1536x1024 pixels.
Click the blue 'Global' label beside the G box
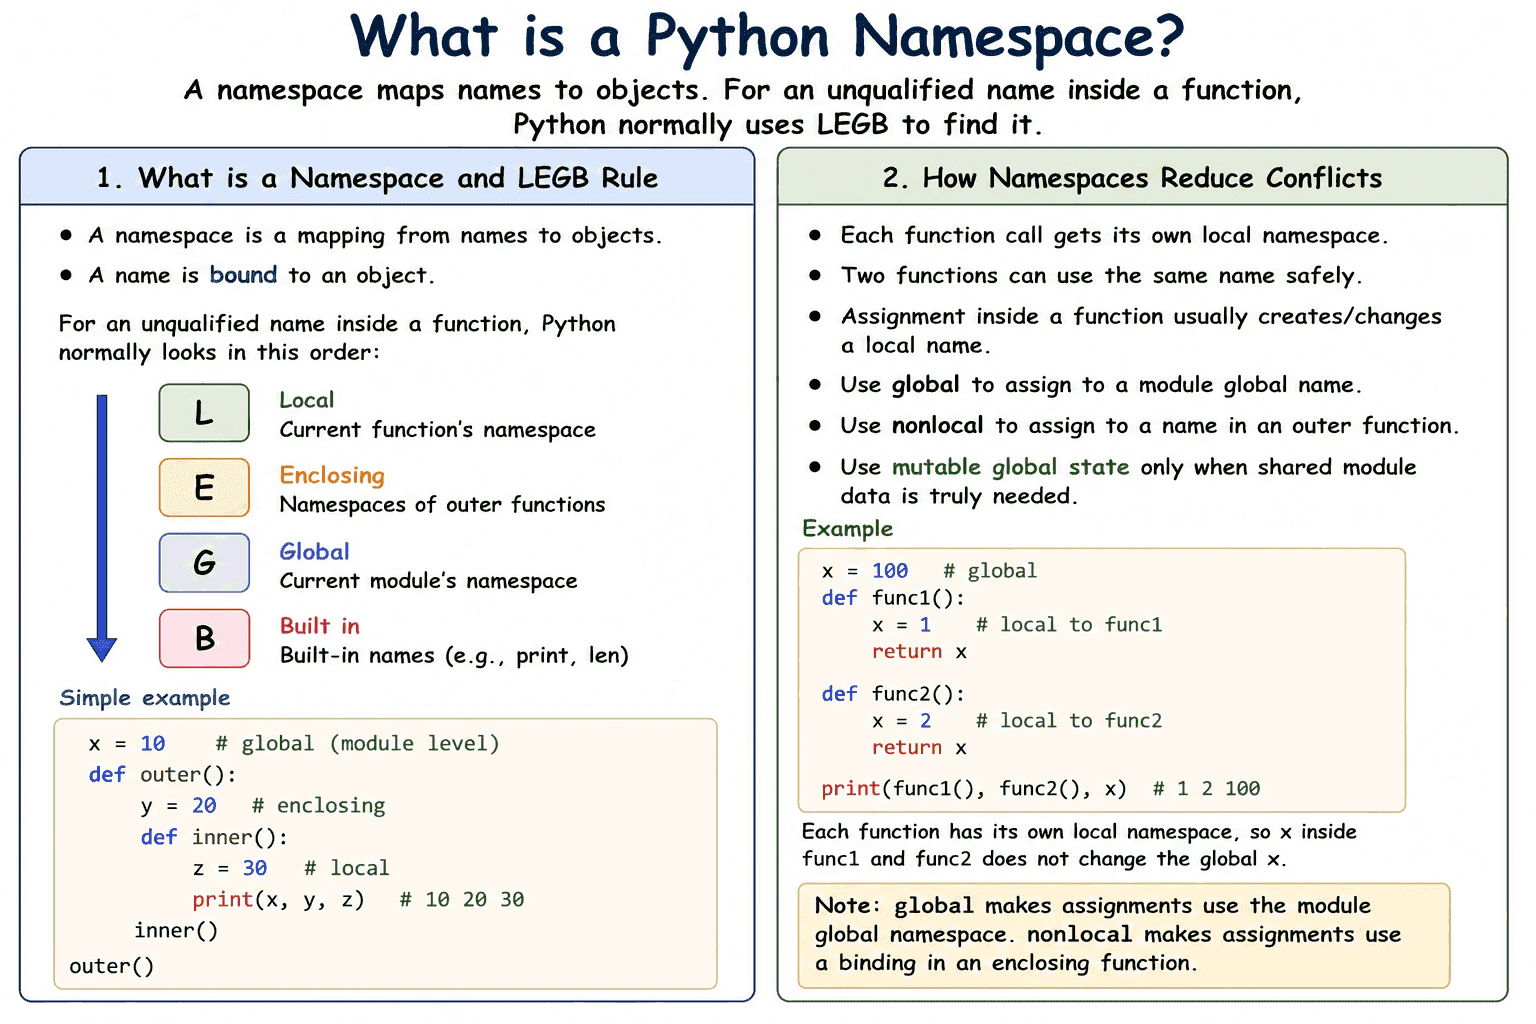click(x=314, y=552)
